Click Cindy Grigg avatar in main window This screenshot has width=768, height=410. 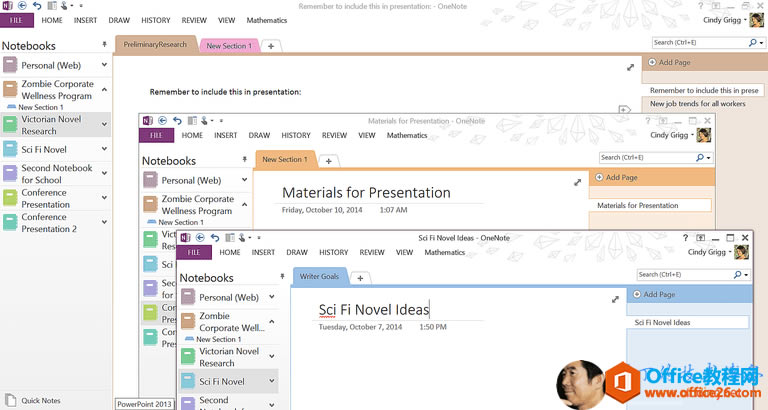pyautogui.click(x=757, y=20)
